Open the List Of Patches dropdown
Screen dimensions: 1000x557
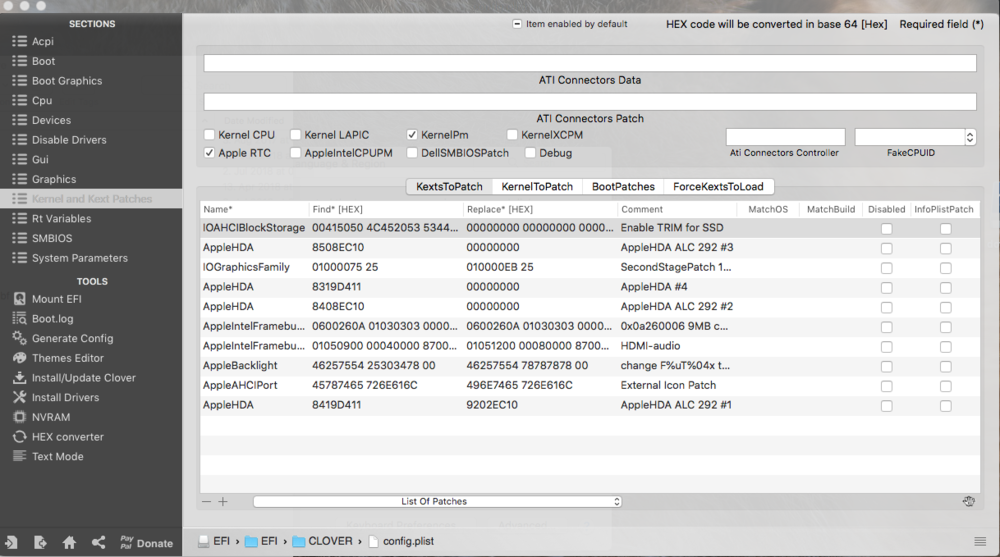point(438,501)
